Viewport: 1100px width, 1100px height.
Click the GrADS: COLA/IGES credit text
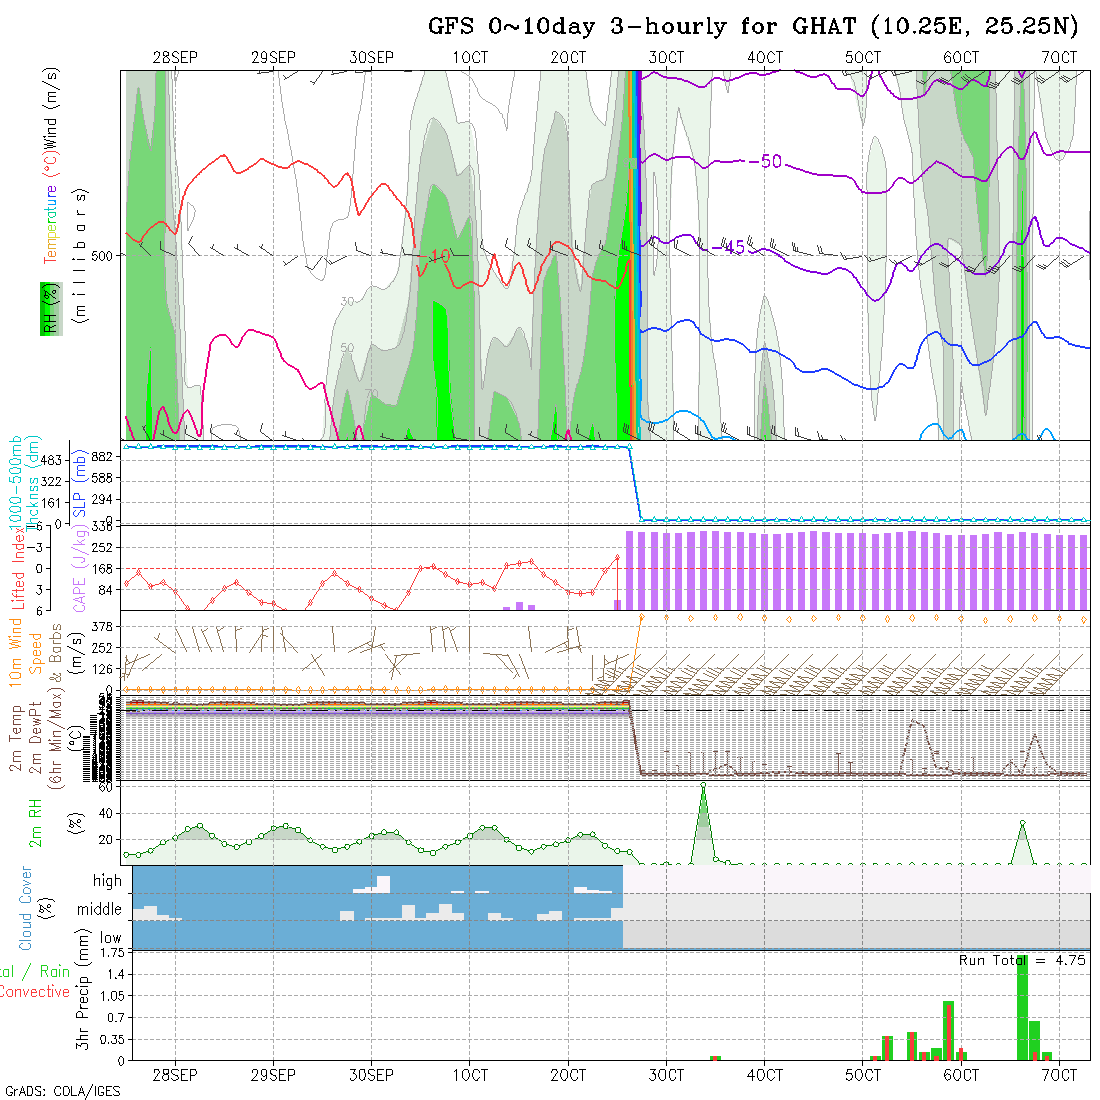(62, 1091)
